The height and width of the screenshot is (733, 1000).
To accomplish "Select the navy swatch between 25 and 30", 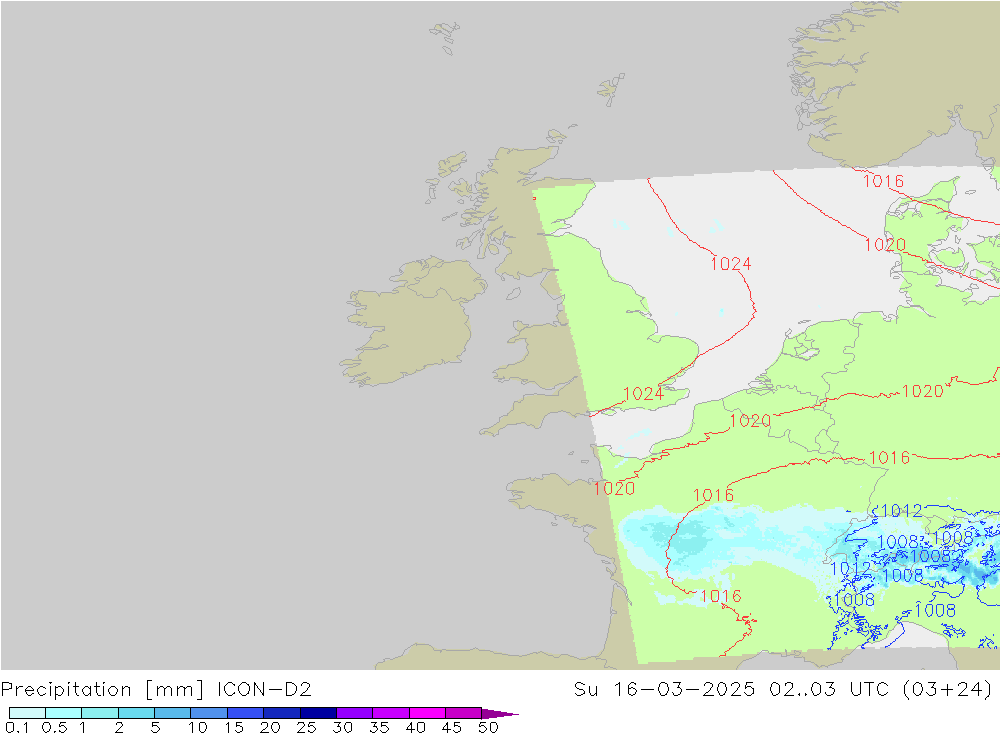I will (318, 713).
